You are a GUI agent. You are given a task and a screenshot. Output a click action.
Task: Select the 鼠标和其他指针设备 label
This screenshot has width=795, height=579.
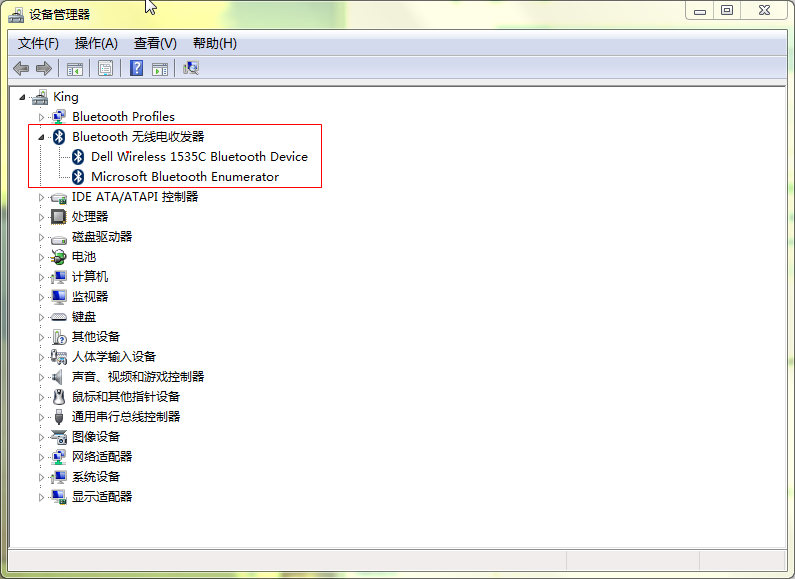click(x=126, y=396)
